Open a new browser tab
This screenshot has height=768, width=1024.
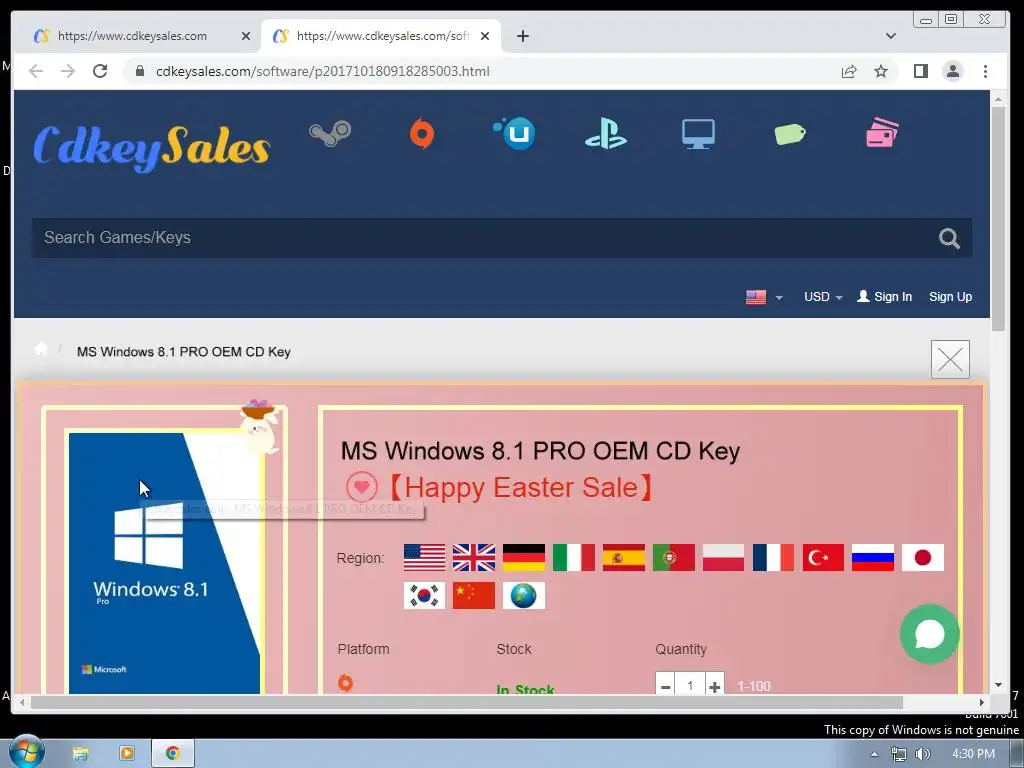tap(522, 36)
